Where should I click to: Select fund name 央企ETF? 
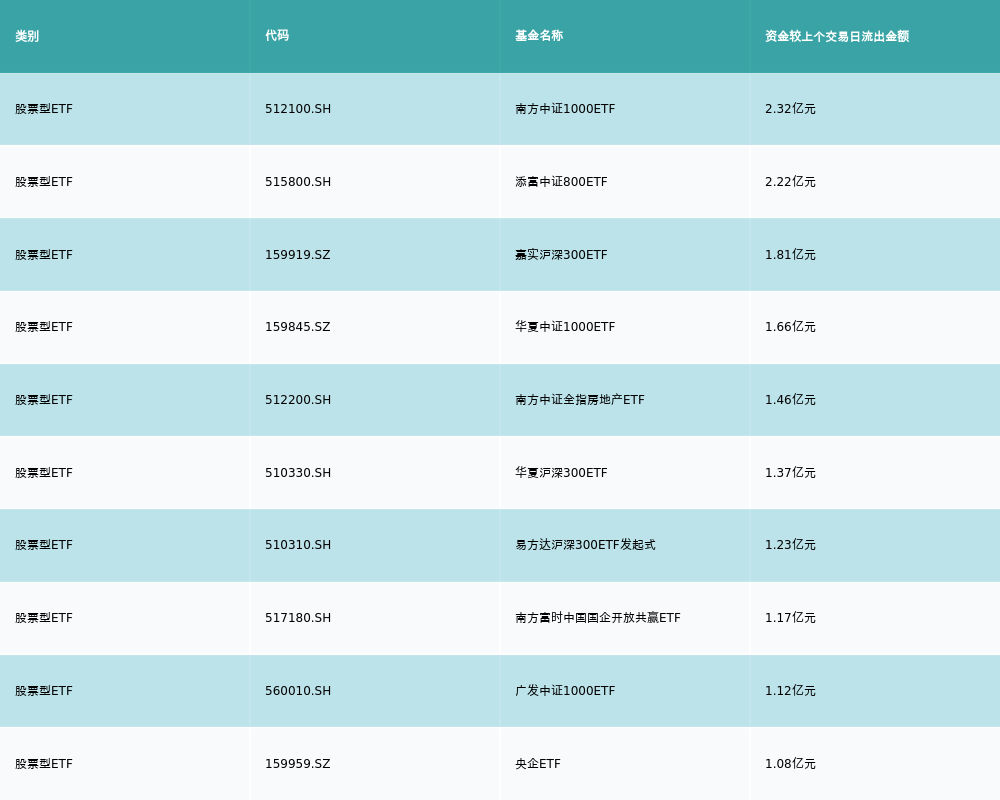click(x=538, y=764)
